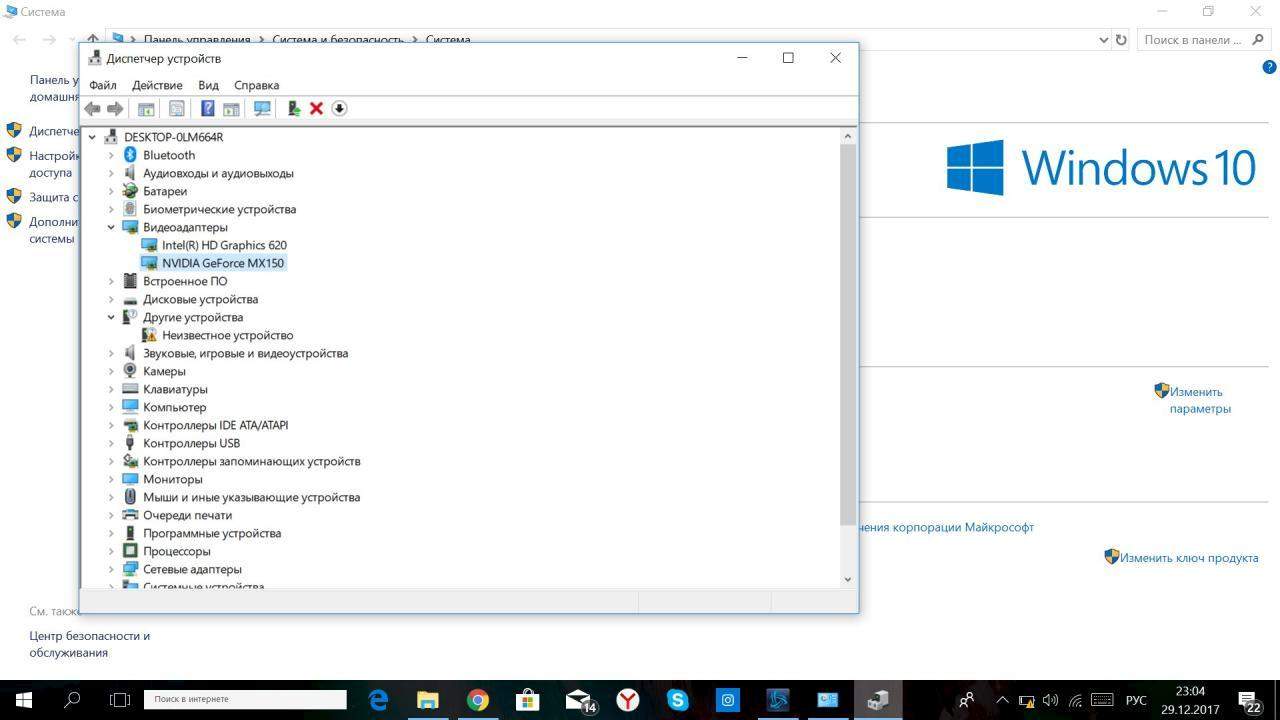Click the Back arrow in Device Manager toolbar
The image size is (1280, 720).
click(x=93, y=108)
